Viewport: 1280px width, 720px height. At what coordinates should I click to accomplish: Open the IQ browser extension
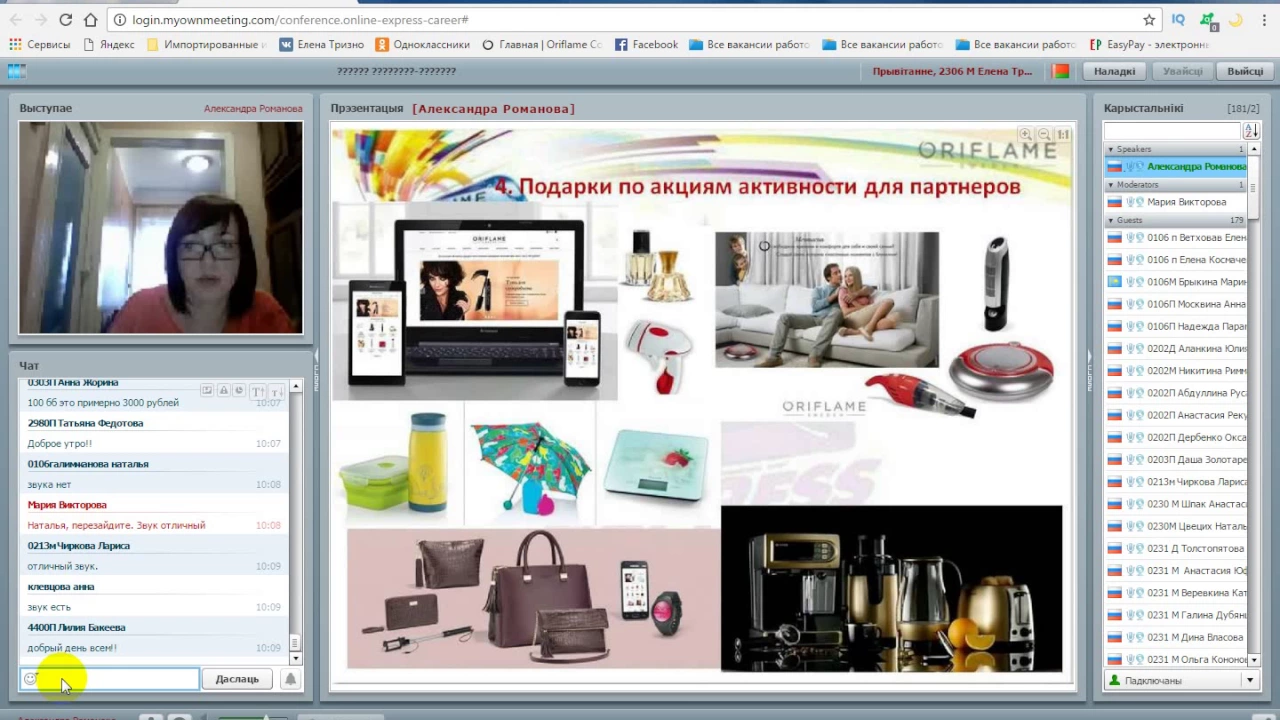coord(1178,20)
